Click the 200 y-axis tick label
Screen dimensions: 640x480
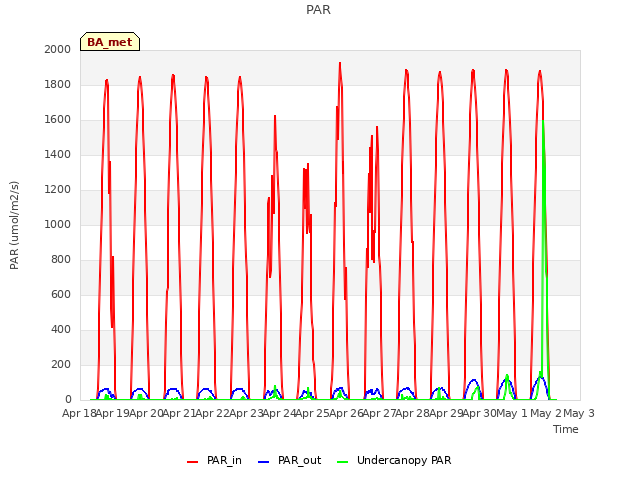coord(61,364)
